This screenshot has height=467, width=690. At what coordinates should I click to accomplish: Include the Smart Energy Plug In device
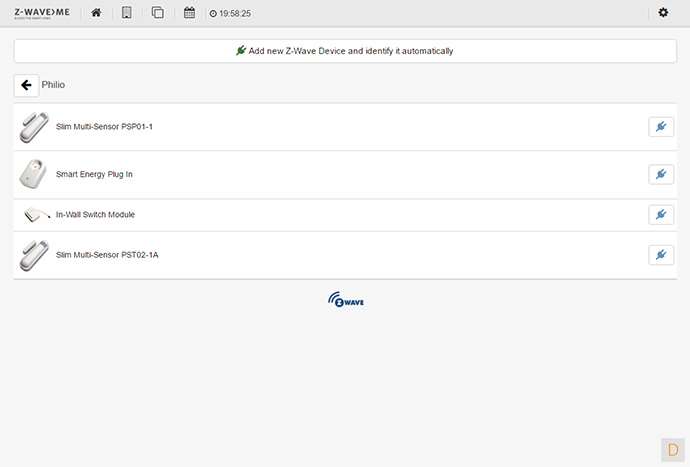(x=661, y=174)
